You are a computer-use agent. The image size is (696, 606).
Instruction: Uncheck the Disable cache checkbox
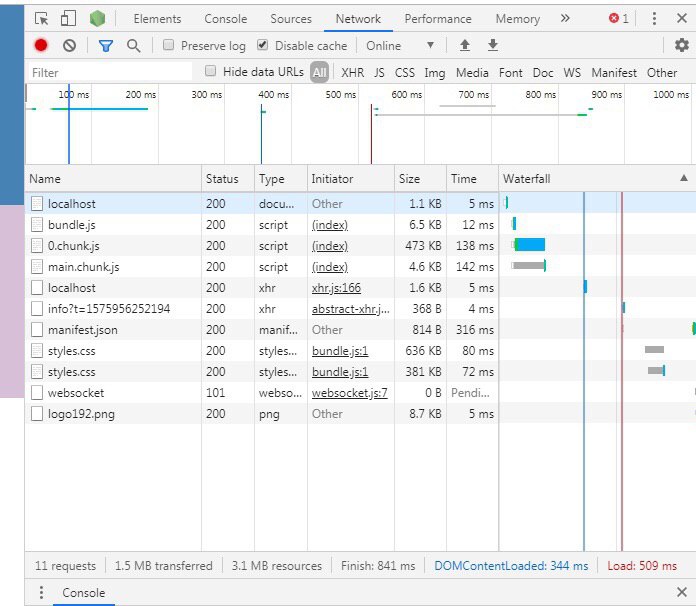click(263, 46)
